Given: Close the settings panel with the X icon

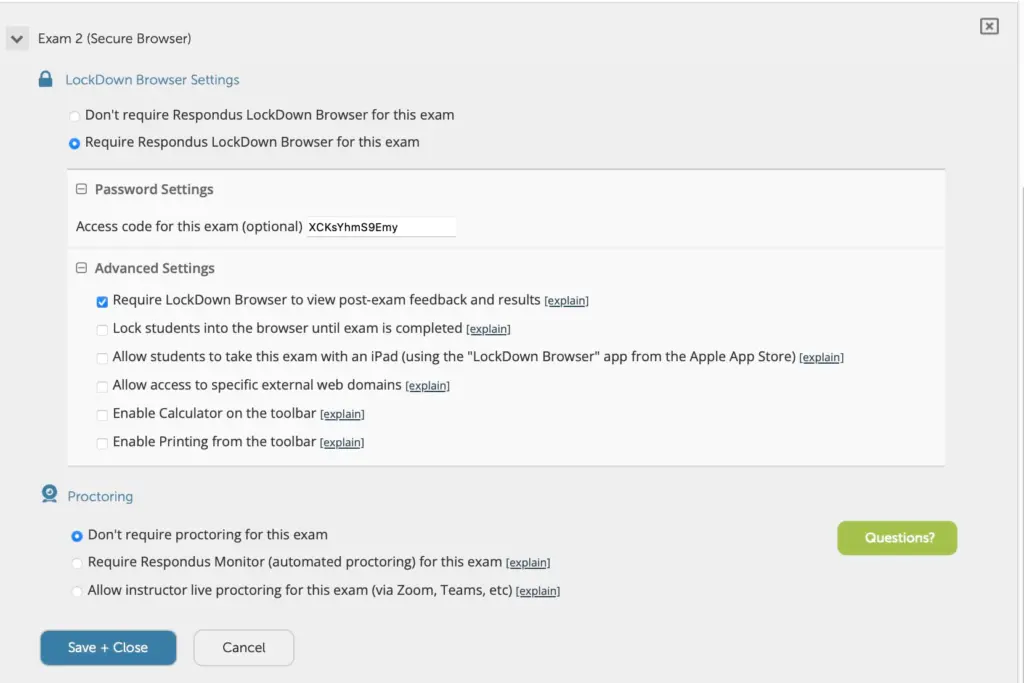Looking at the screenshot, I should [989, 26].
